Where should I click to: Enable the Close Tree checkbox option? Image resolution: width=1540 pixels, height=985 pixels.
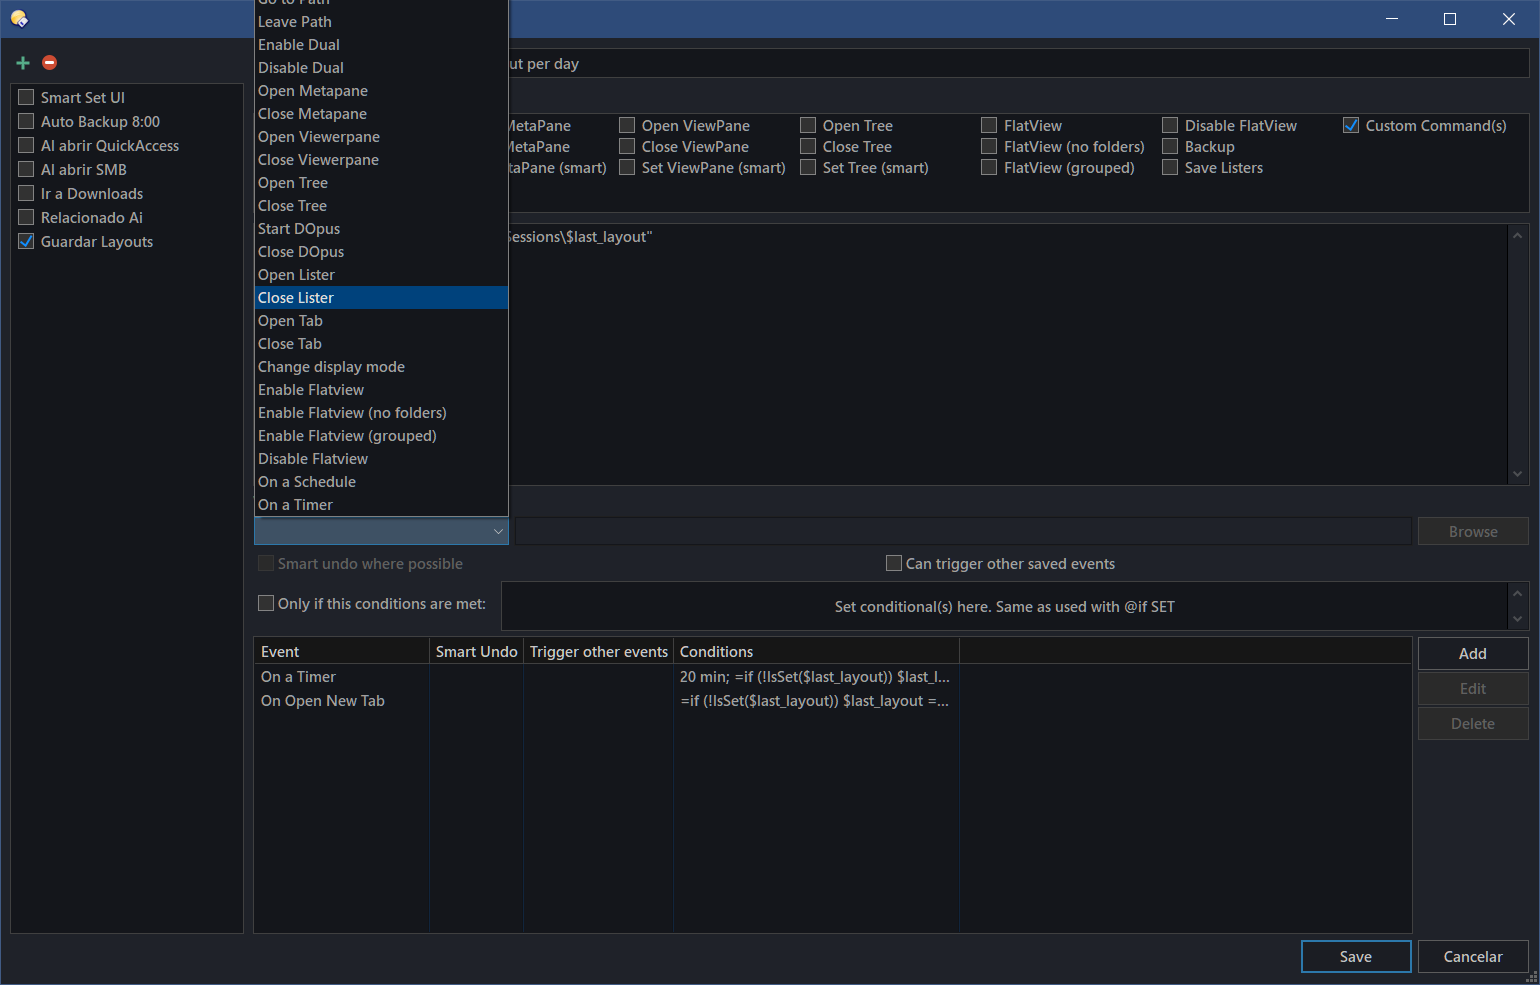point(808,146)
